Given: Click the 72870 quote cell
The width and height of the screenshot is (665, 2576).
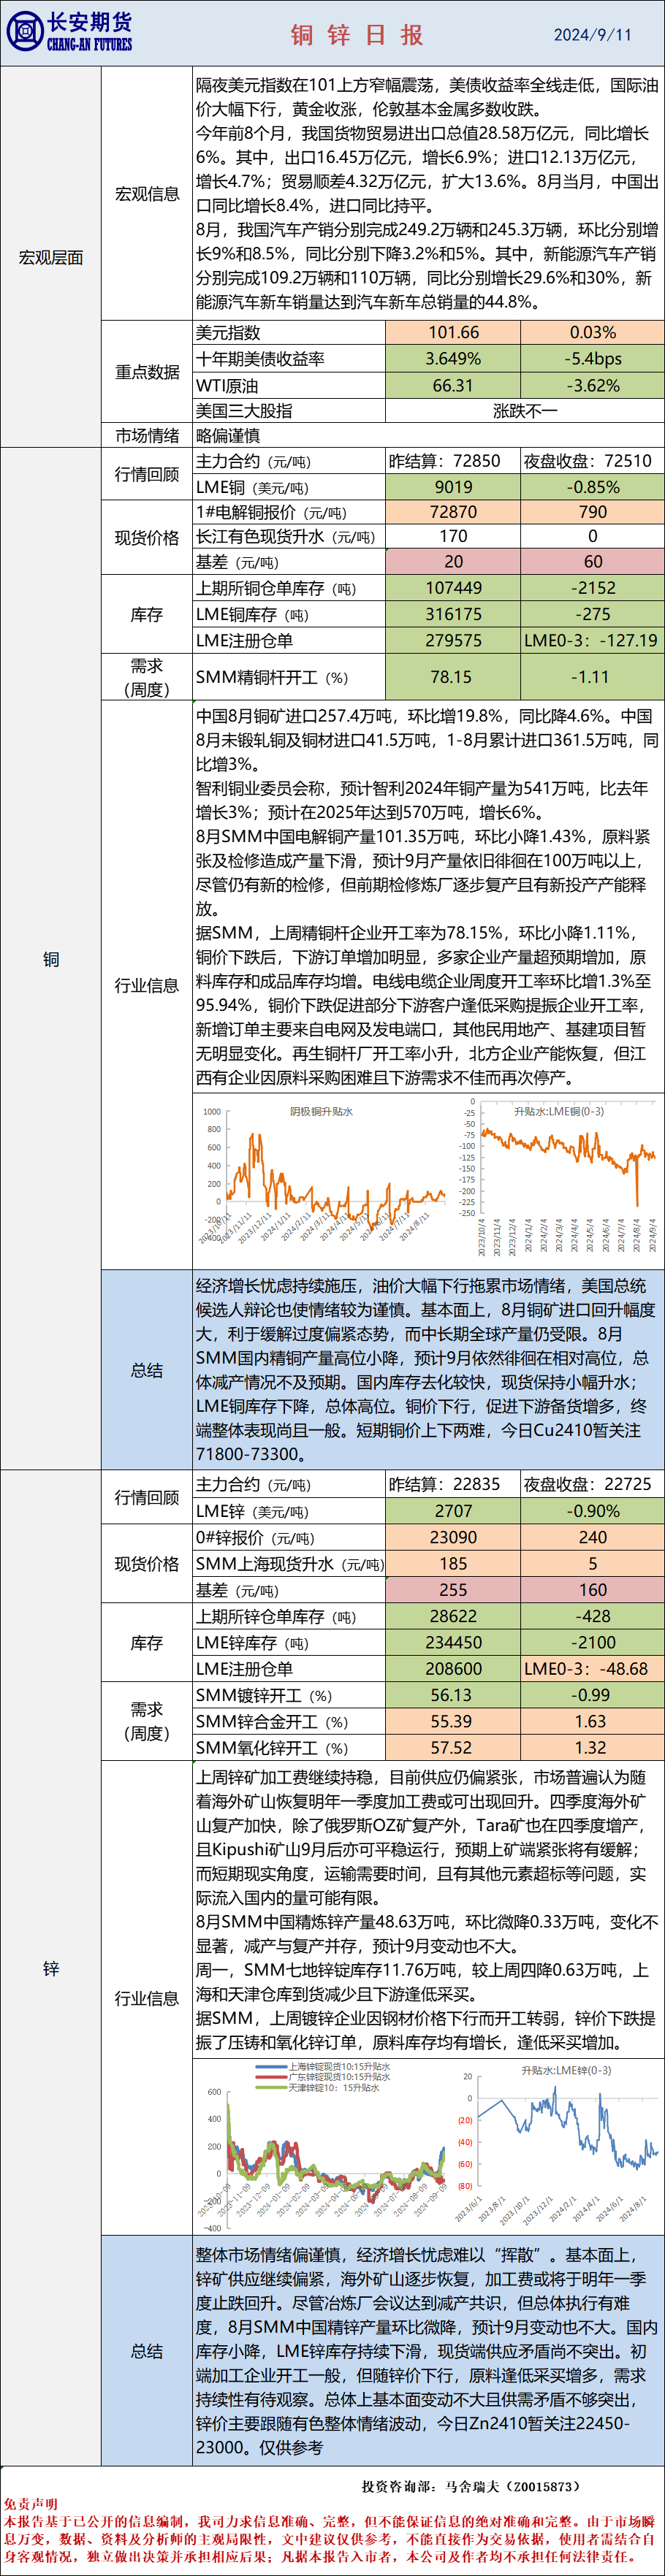Looking at the screenshot, I should pos(453,512).
